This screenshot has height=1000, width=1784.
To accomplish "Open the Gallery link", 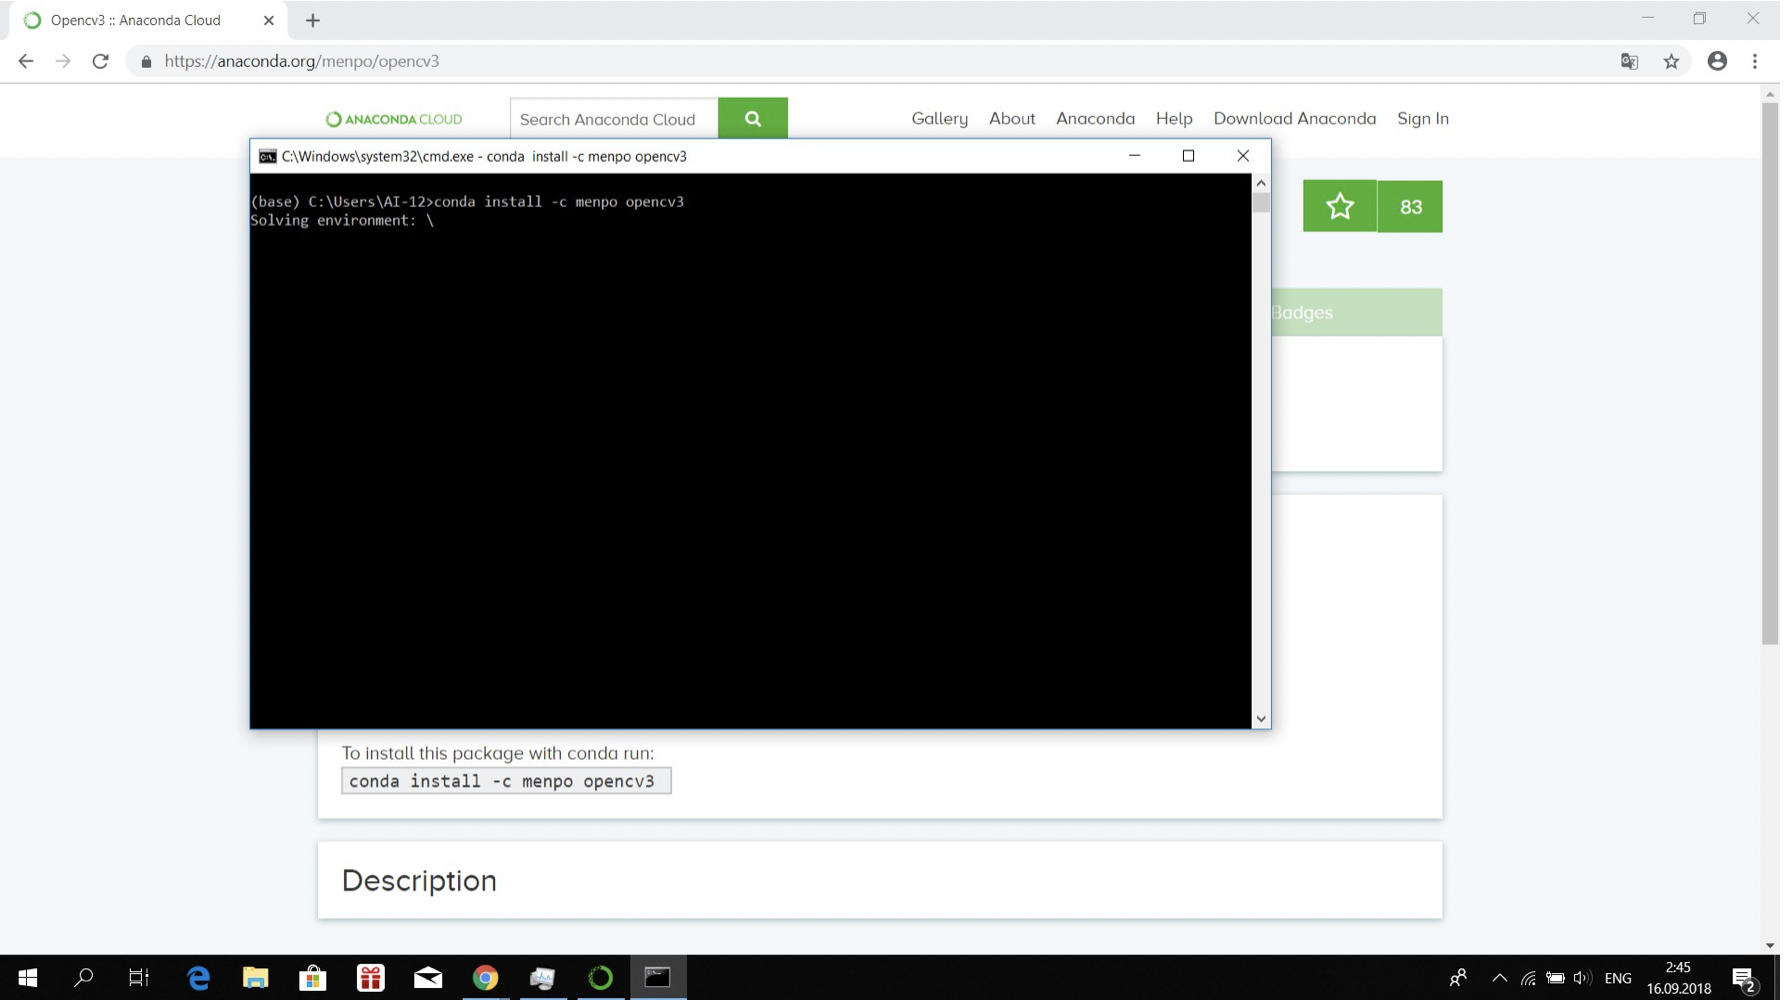I will 942,118.
